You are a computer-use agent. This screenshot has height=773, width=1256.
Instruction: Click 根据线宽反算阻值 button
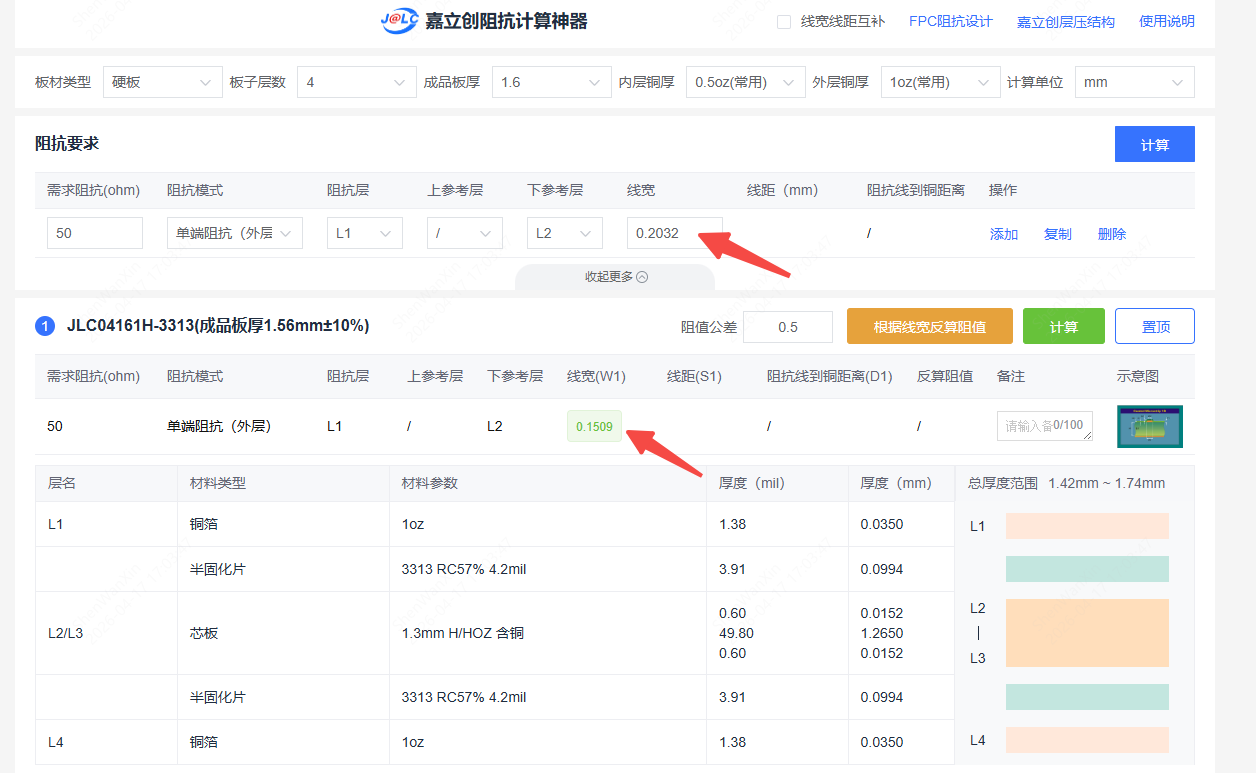pyautogui.click(x=930, y=327)
